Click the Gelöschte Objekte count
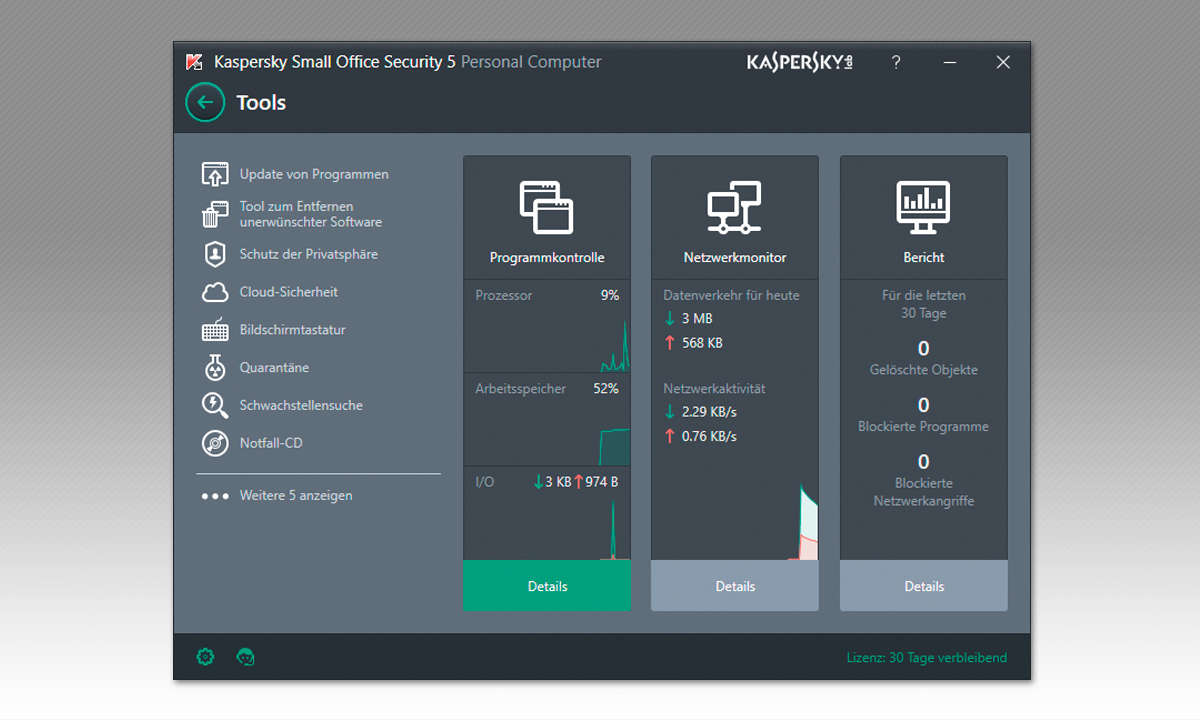1200x720 pixels. tap(923, 348)
